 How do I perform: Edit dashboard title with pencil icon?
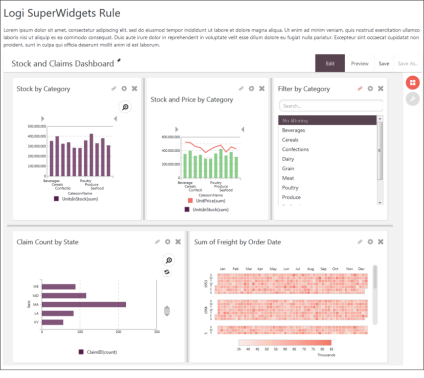click(119, 61)
